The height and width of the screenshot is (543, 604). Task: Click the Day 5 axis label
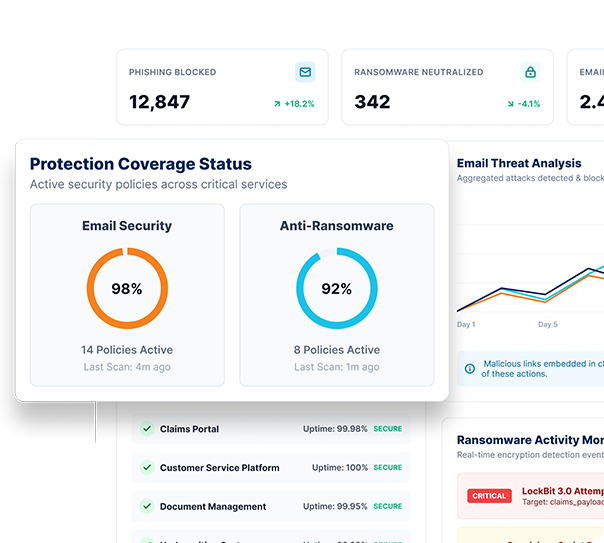547,324
